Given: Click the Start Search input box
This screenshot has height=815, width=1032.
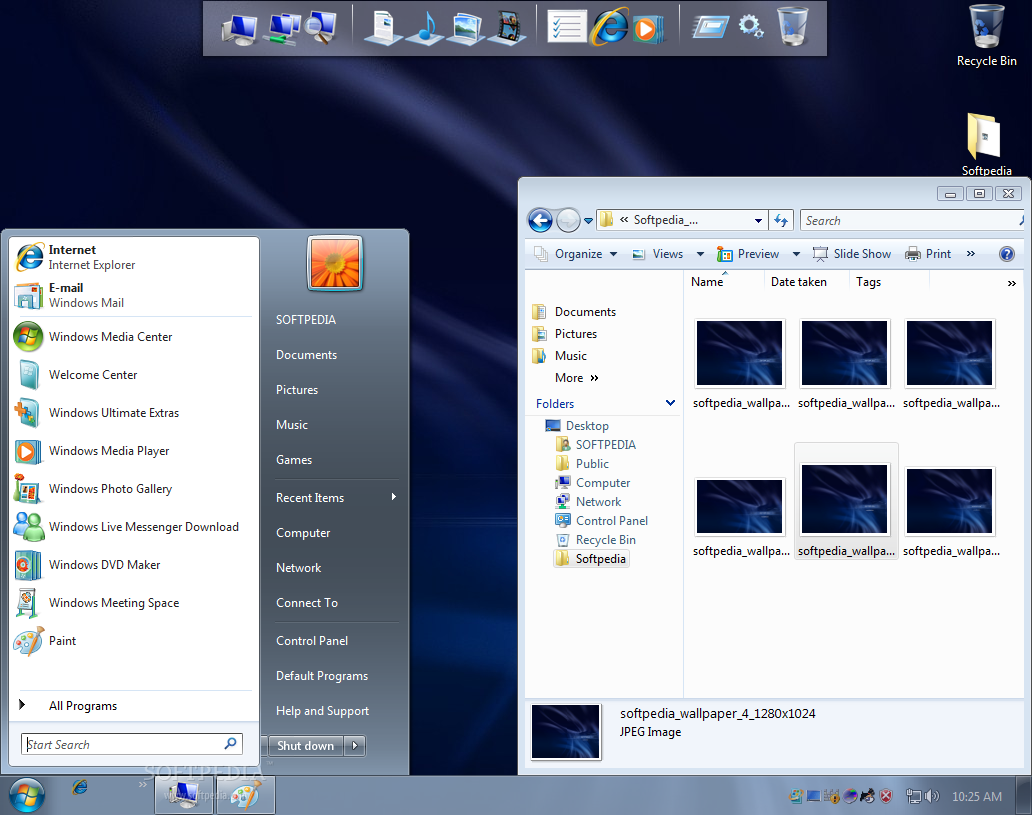Looking at the screenshot, I should click(132, 745).
